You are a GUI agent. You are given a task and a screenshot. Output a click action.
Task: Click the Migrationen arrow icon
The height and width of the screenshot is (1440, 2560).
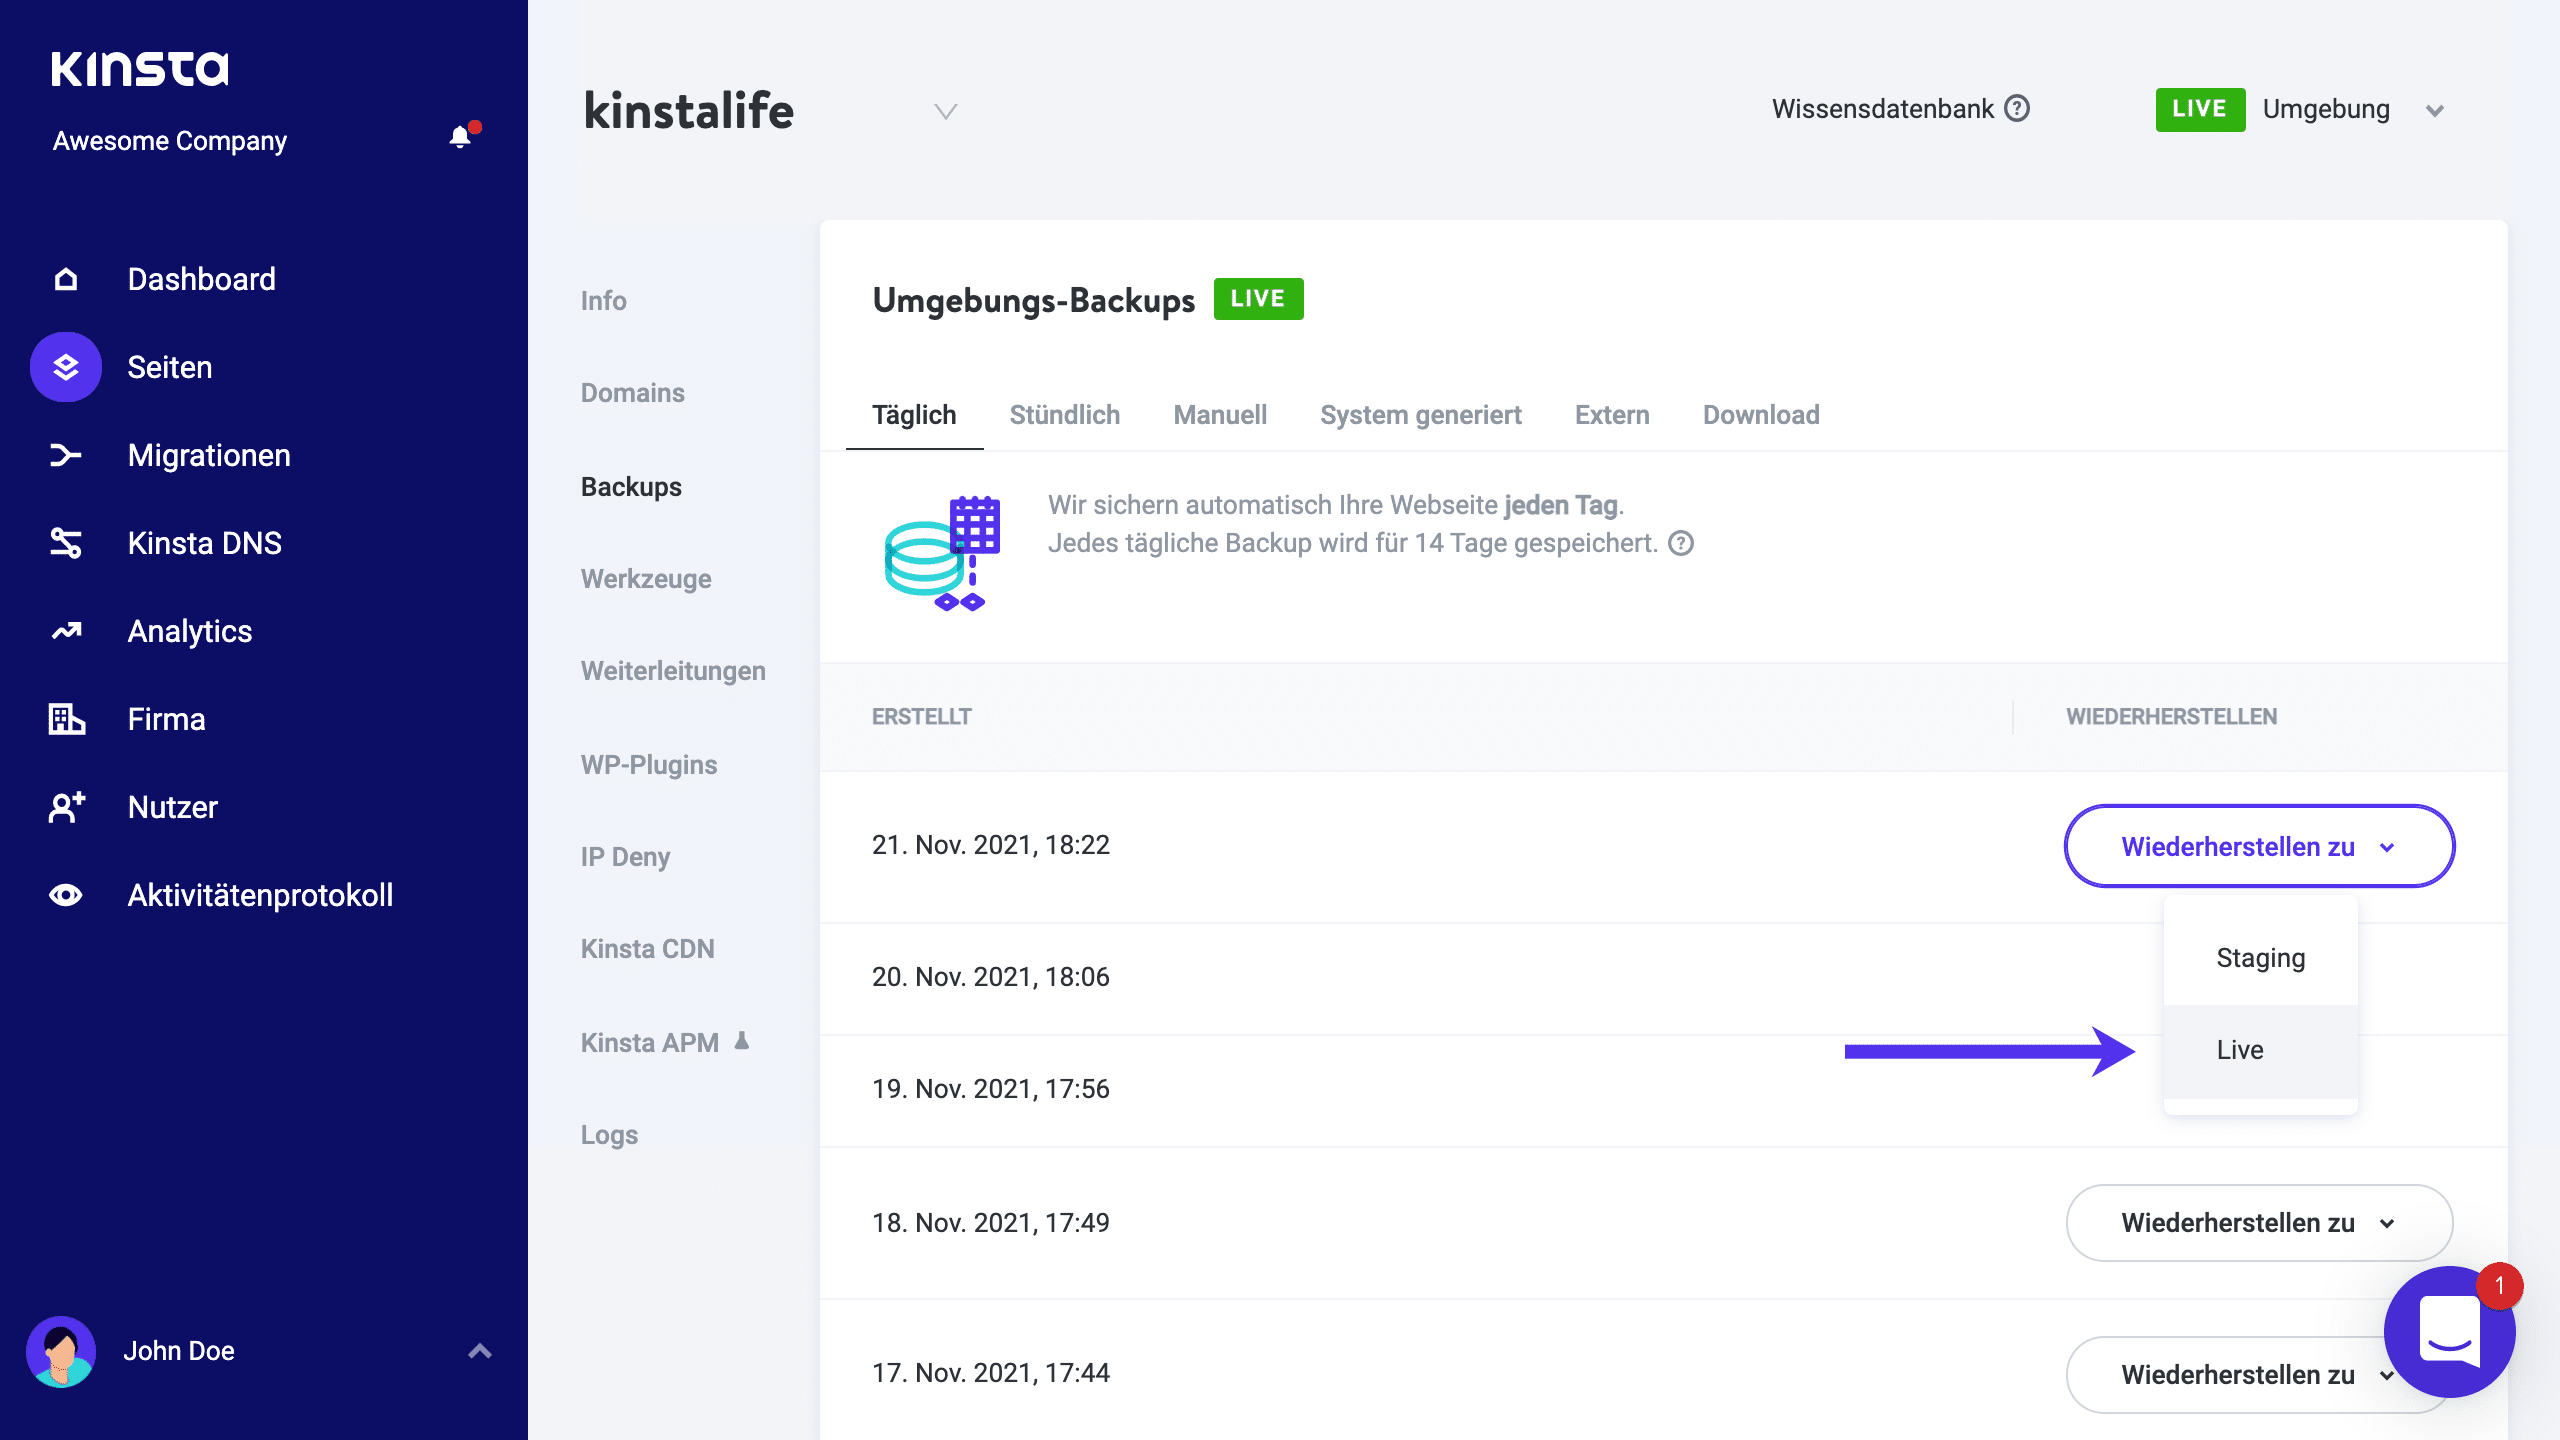coord(66,455)
